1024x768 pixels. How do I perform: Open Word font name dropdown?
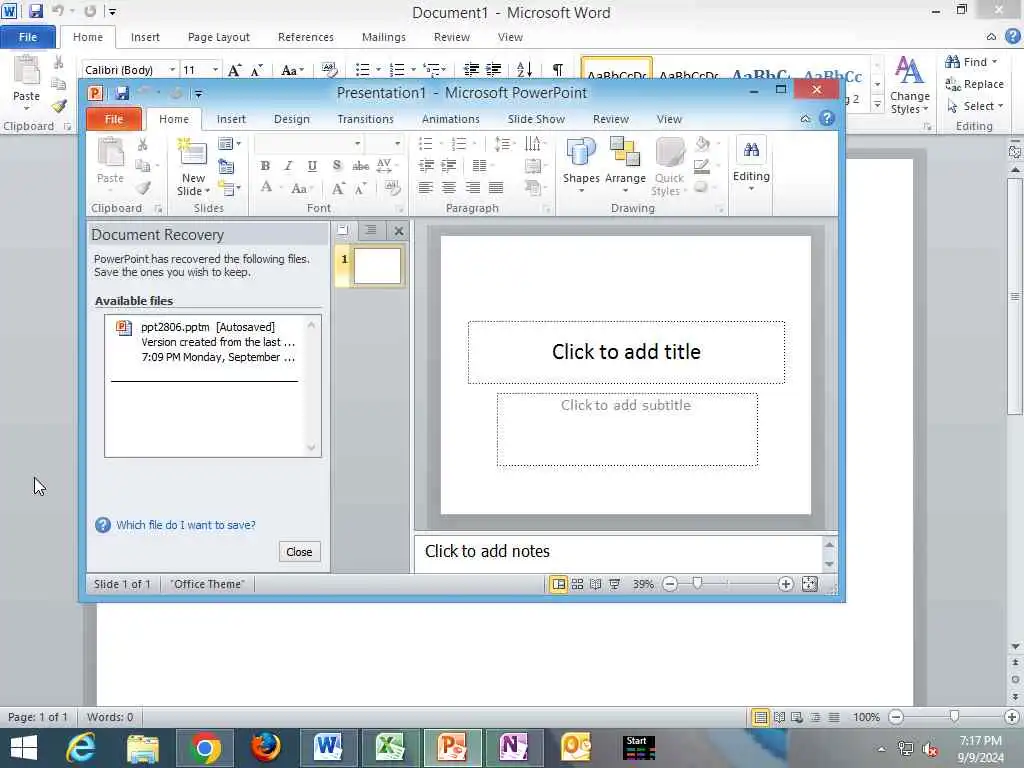coord(172,70)
